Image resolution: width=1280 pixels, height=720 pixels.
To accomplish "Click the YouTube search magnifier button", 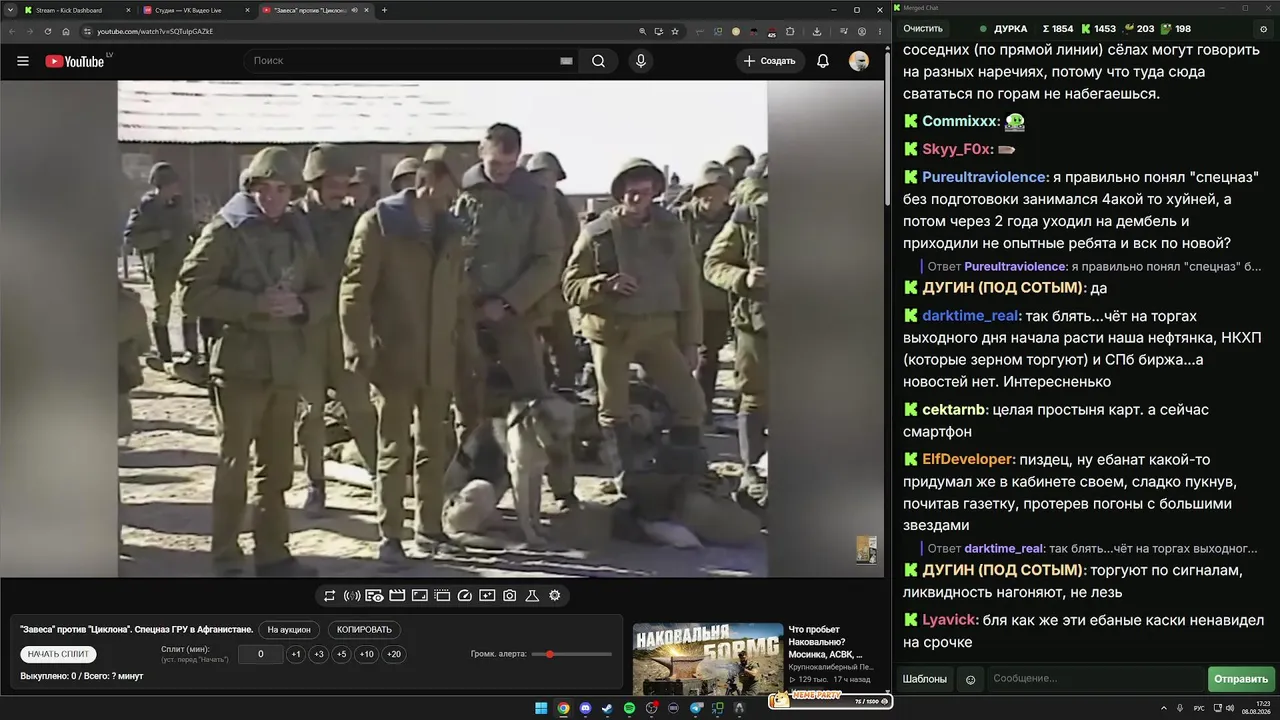I will [x=598, y=61].
